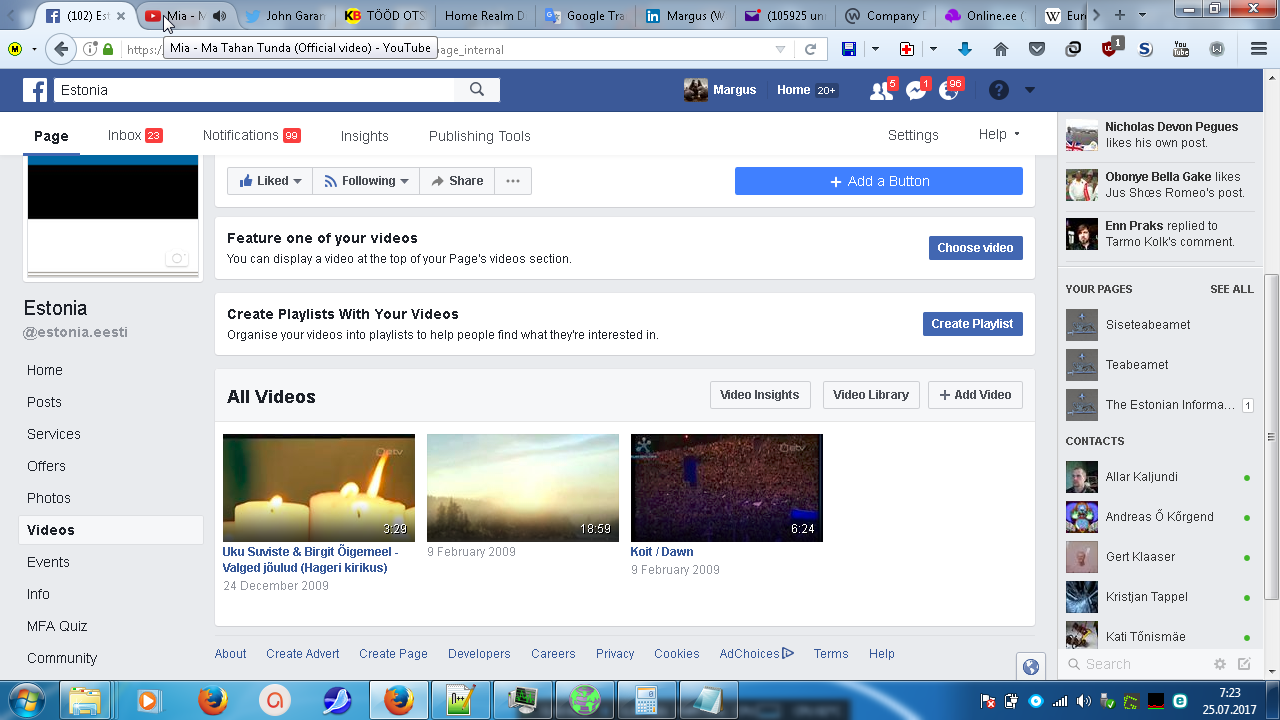Click the Facebook logo icon
The height and width of the screenshot is (720, 1280).
click(x=35, y=90)
